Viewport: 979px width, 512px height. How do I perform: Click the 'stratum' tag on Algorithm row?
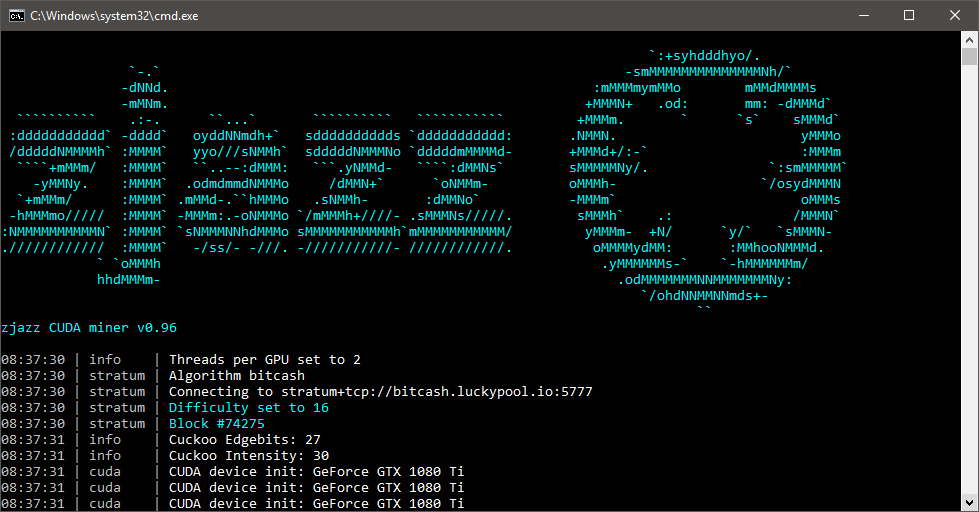click(117, 376)
